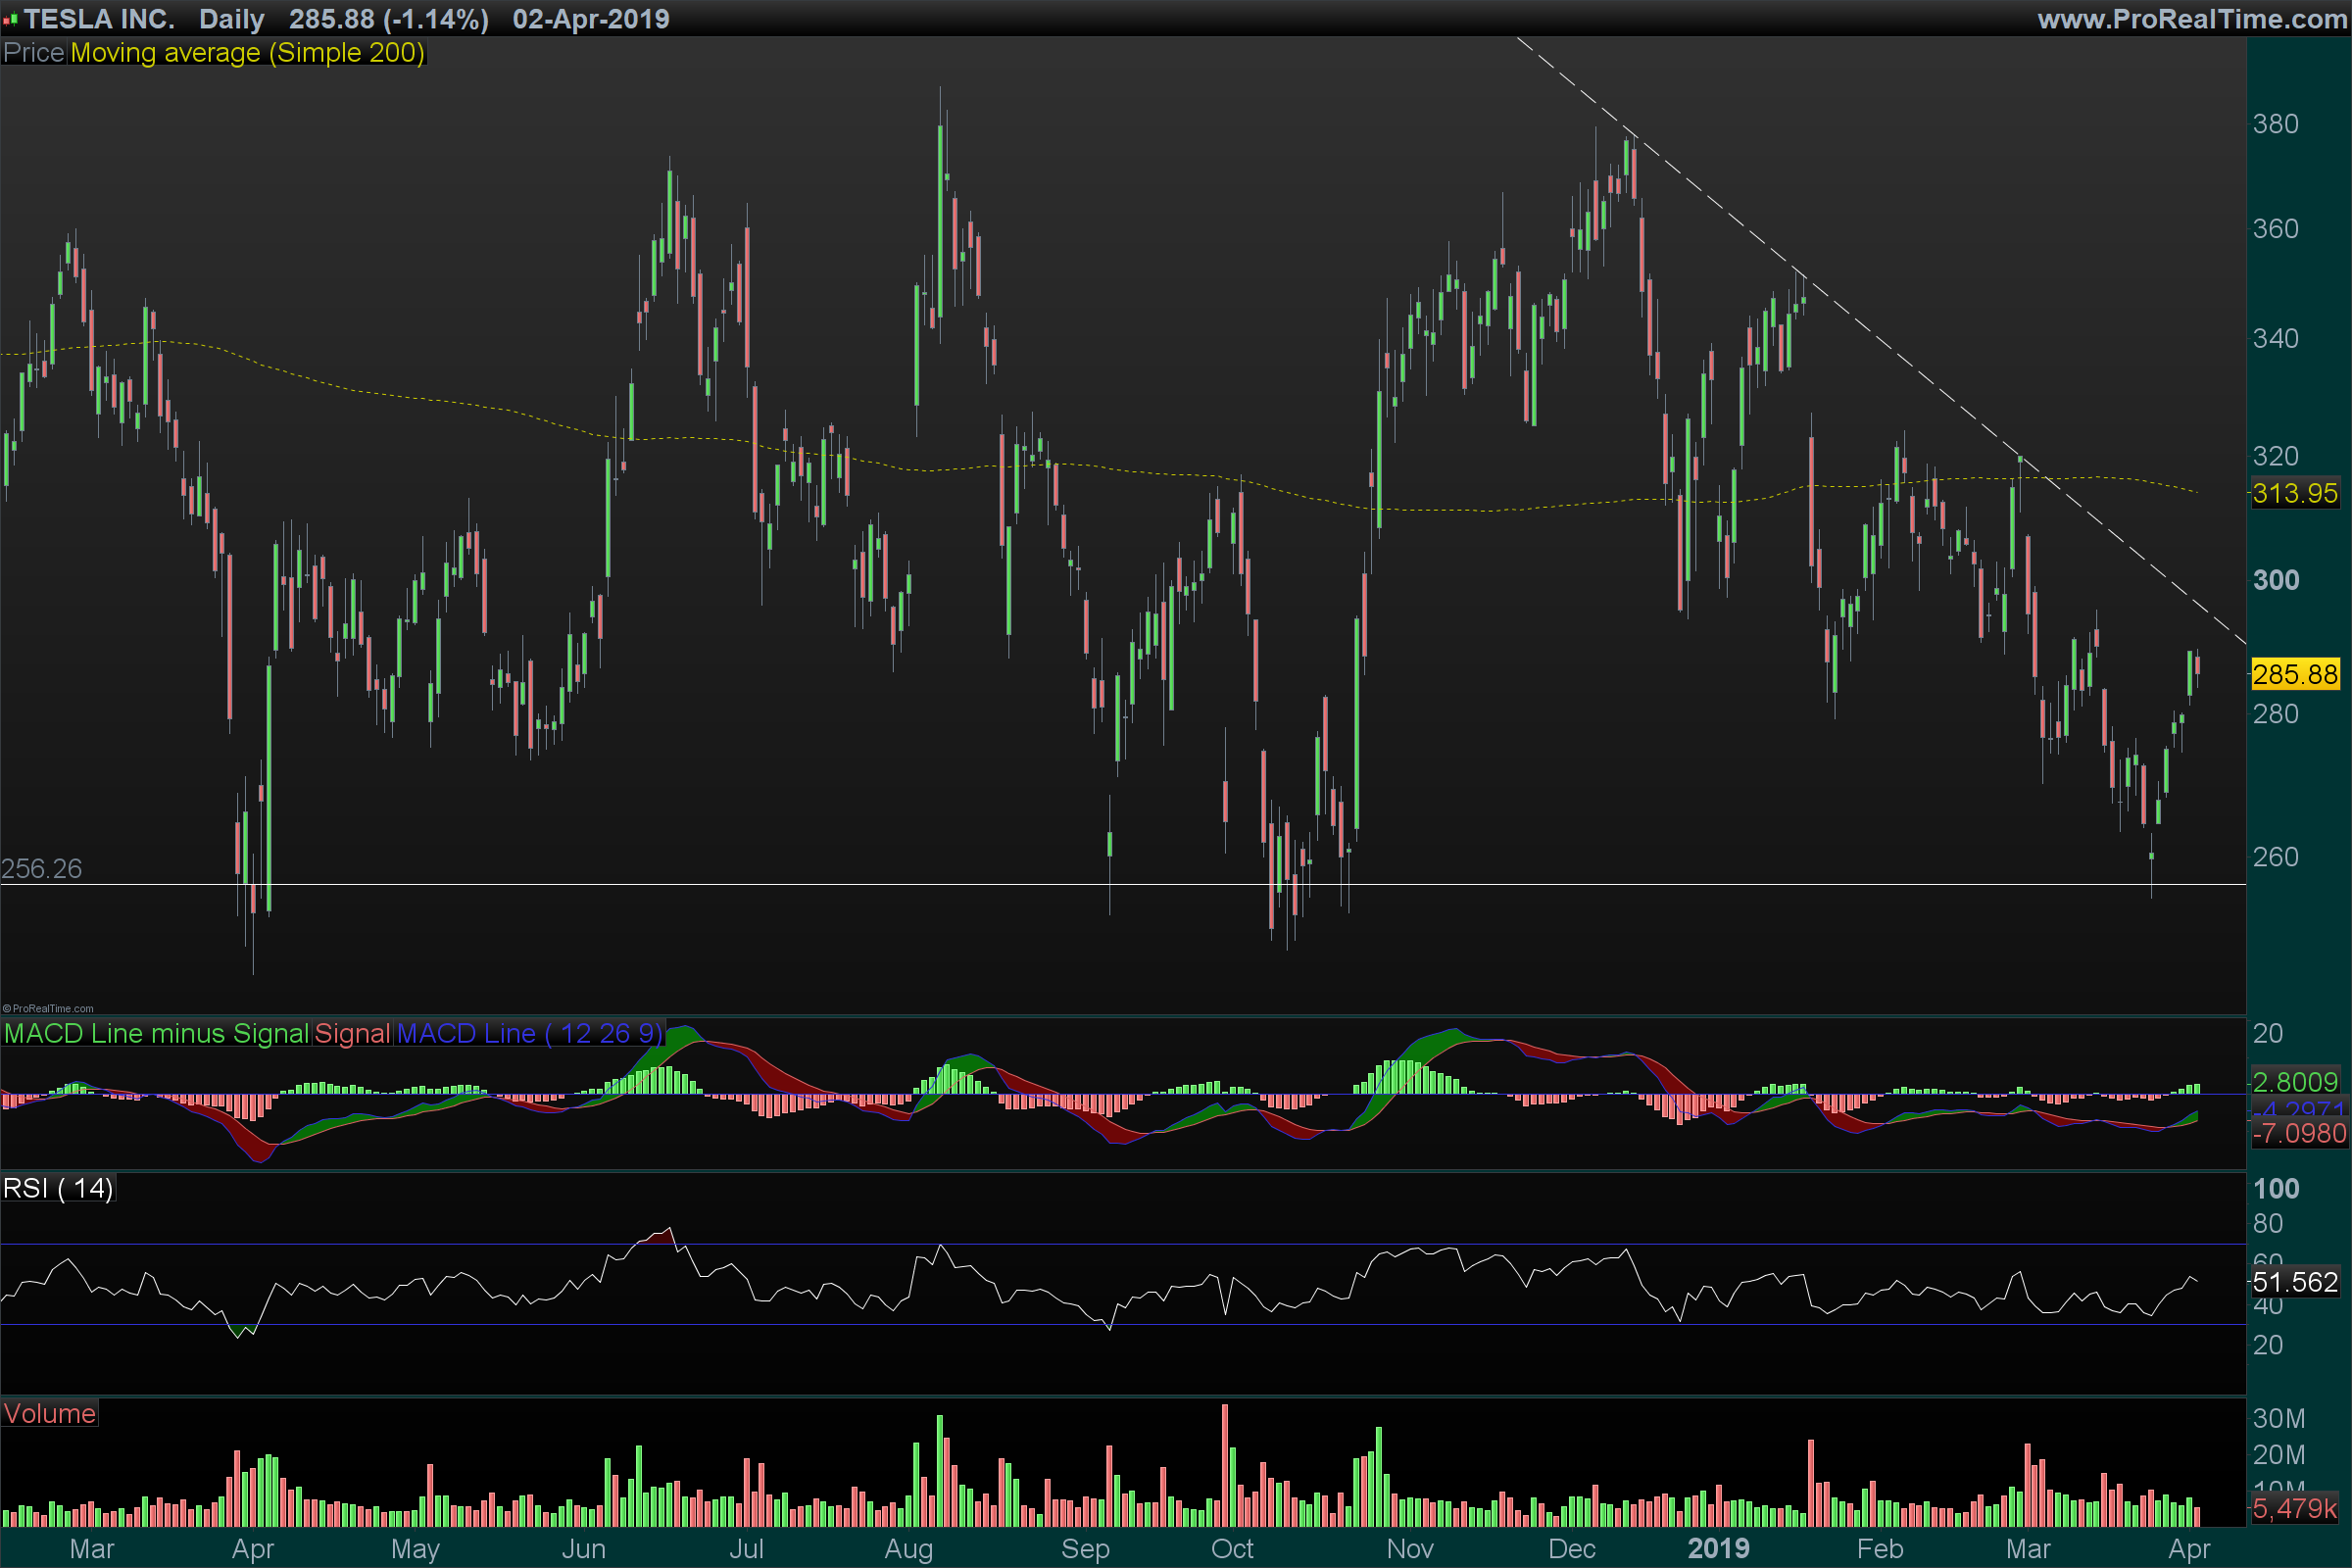Click the Volume panel label

point(50,1413)
